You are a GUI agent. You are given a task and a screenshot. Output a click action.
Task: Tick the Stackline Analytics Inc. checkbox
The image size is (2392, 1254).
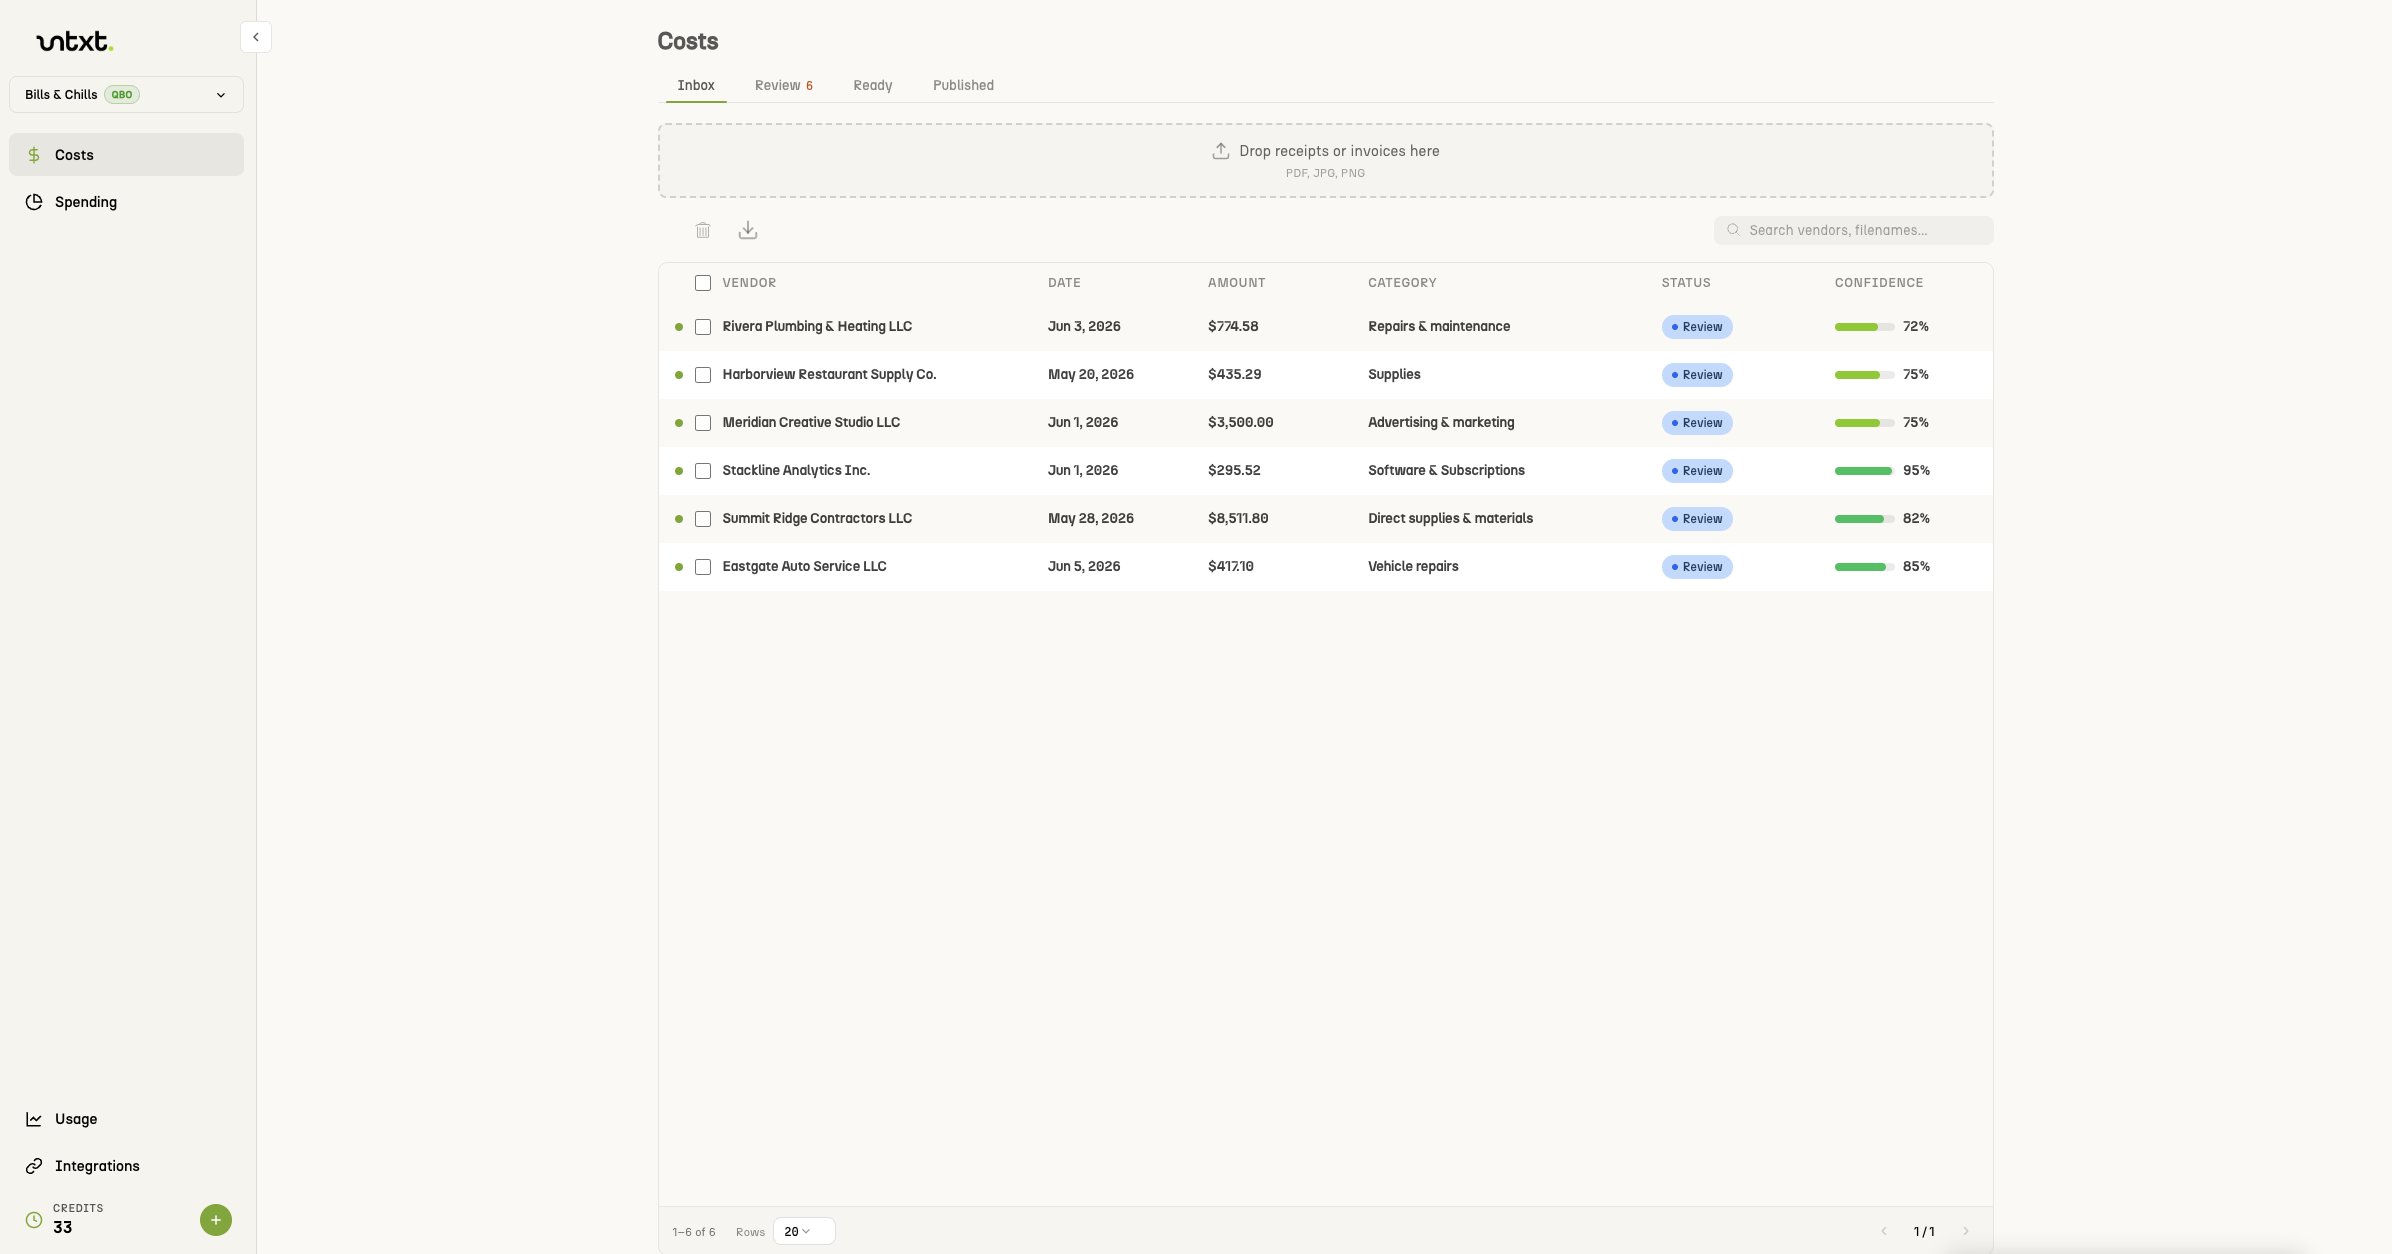[x=703, y=471]
